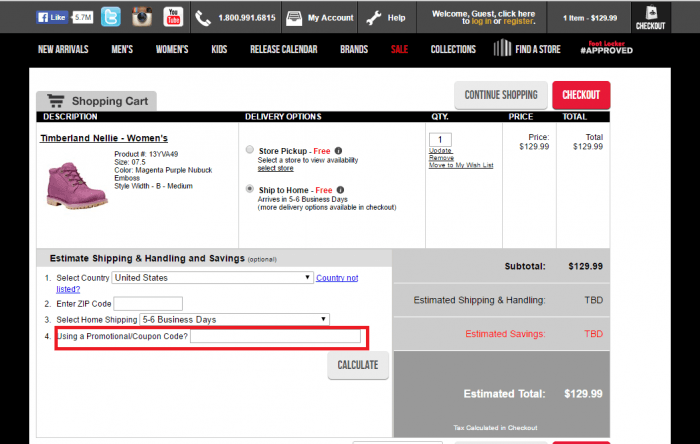Viewport: 700px width, 444px height.
Task: Click the Product # 13YVA49 text
Action: pyautogui.click(x=146, y=154)
